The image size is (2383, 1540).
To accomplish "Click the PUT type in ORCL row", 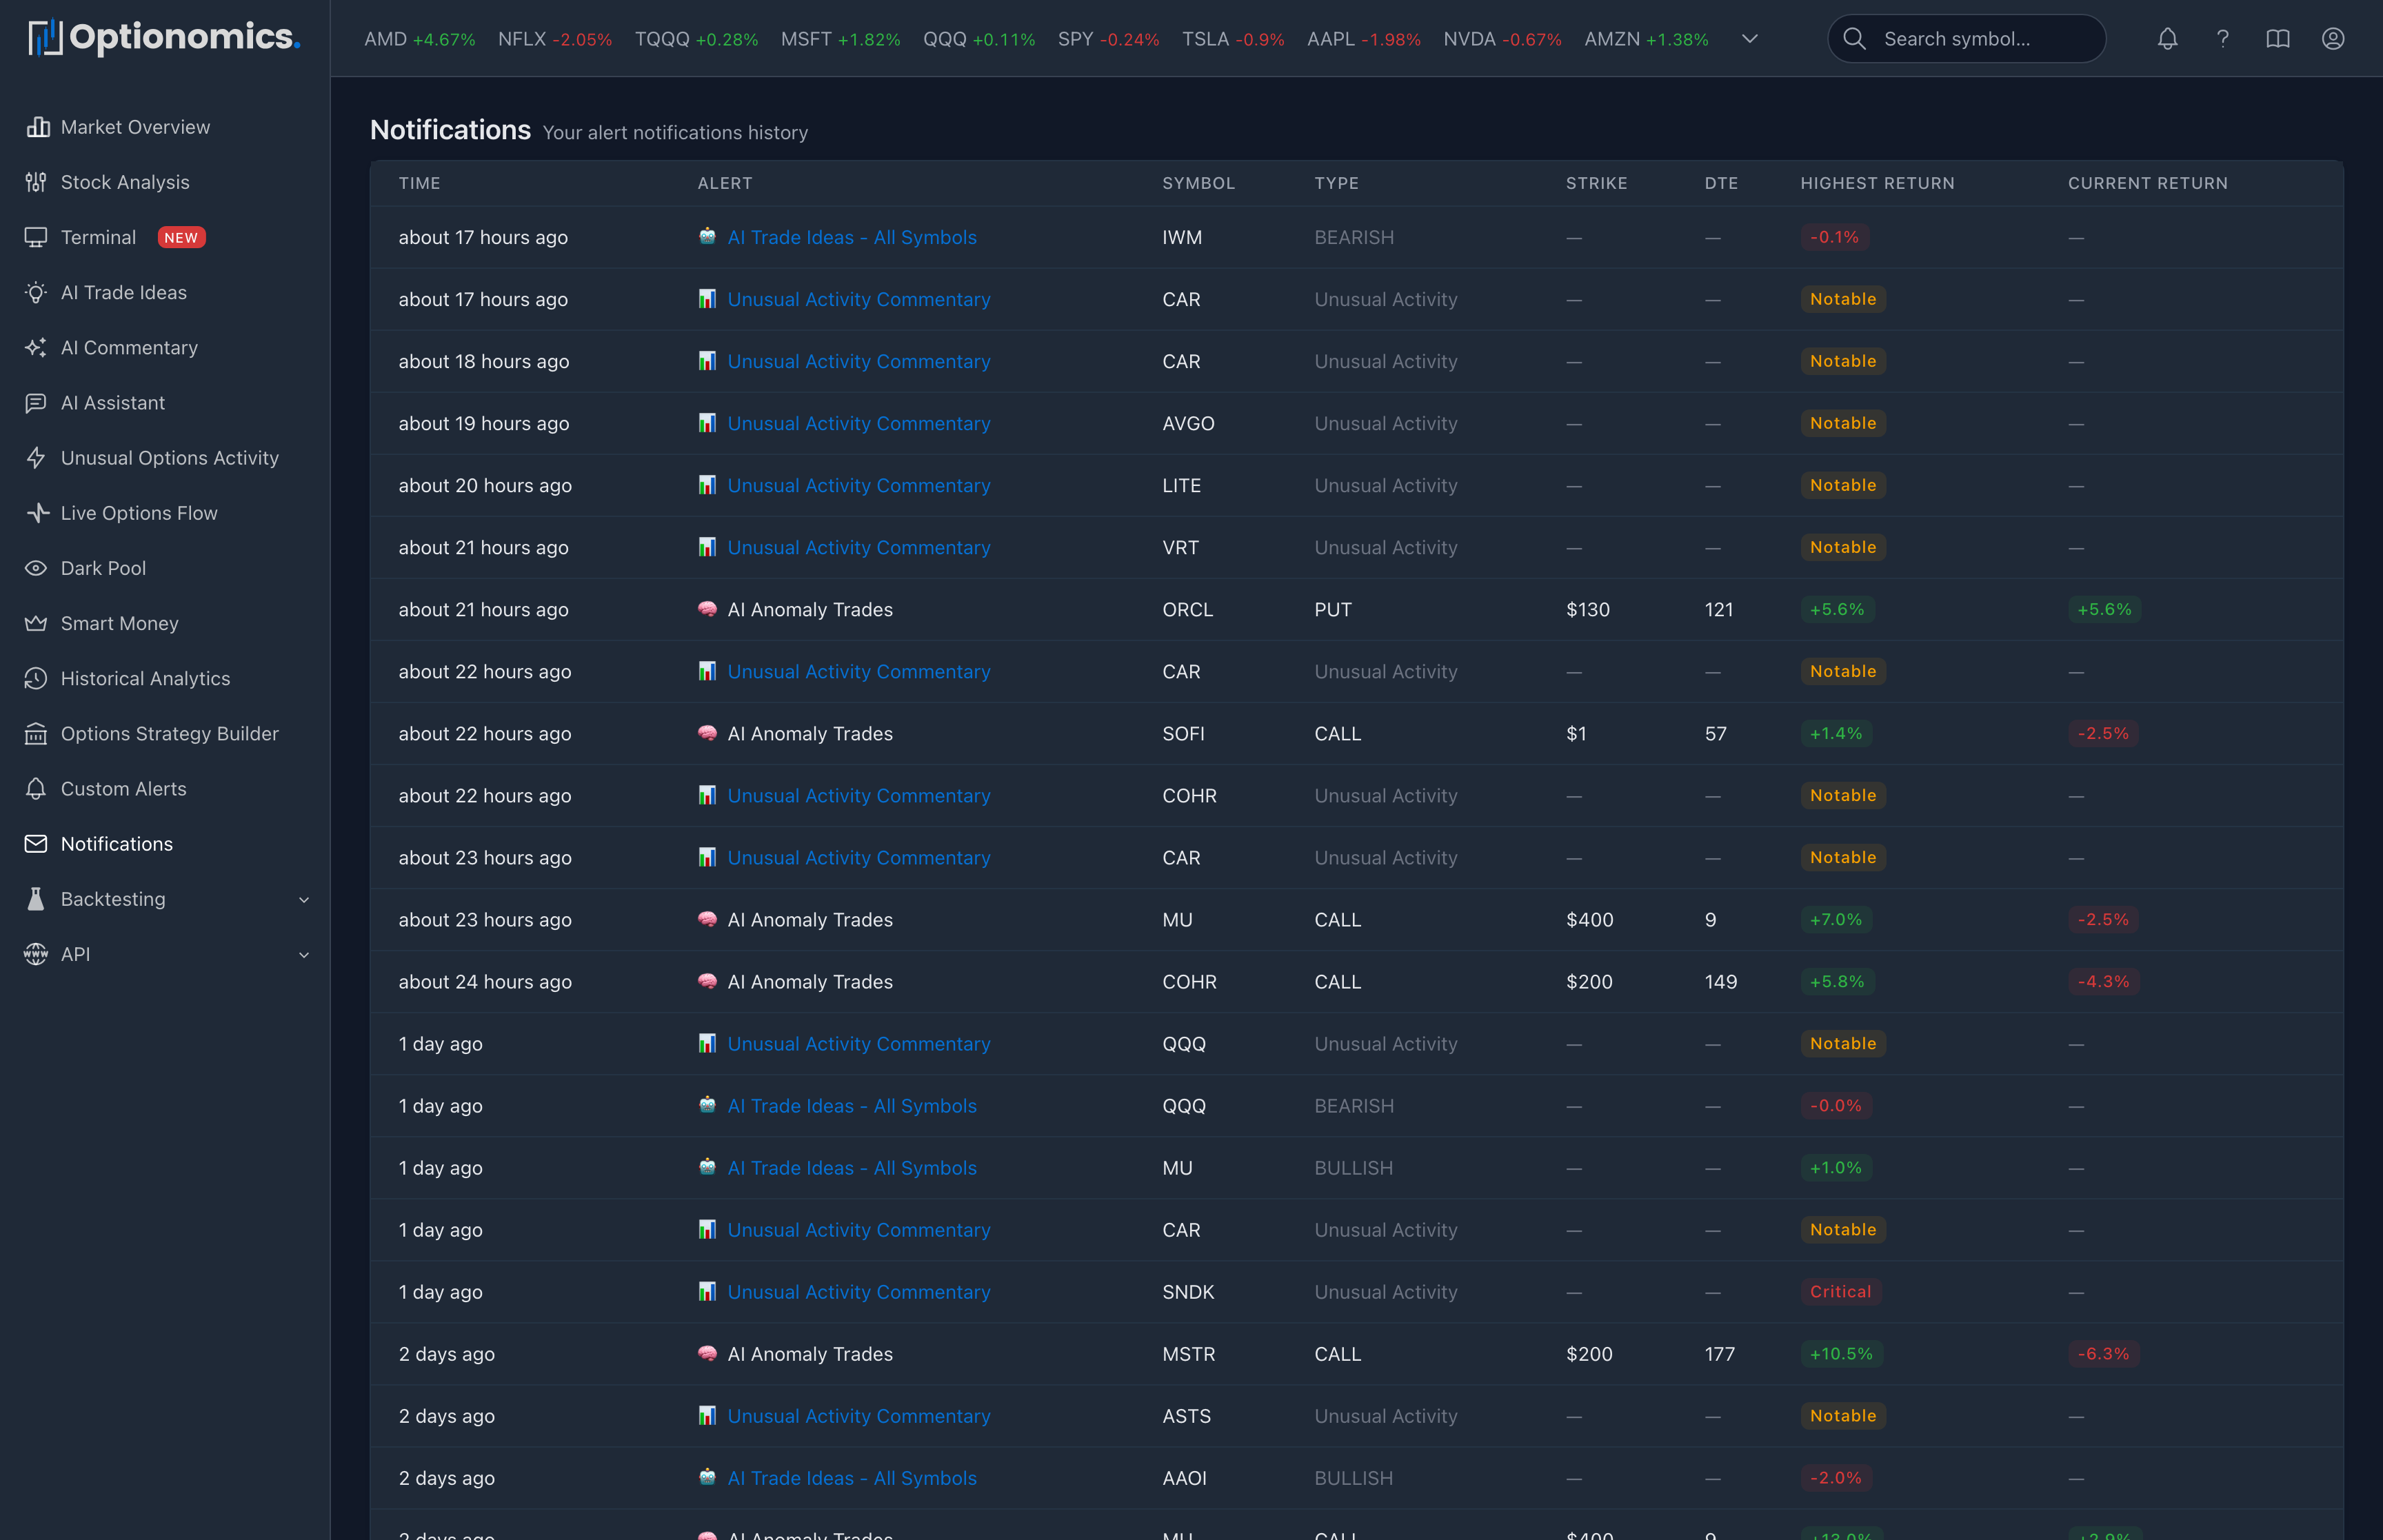I will pyautogui.click(x=1333, y=609).
